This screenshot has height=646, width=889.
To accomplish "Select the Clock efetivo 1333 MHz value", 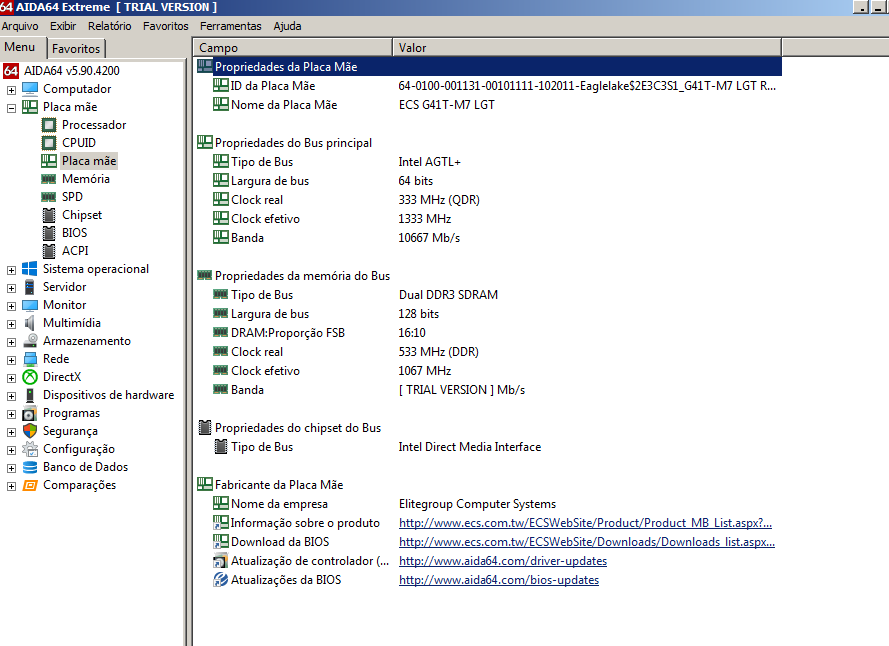I will [x=425, y=219].
